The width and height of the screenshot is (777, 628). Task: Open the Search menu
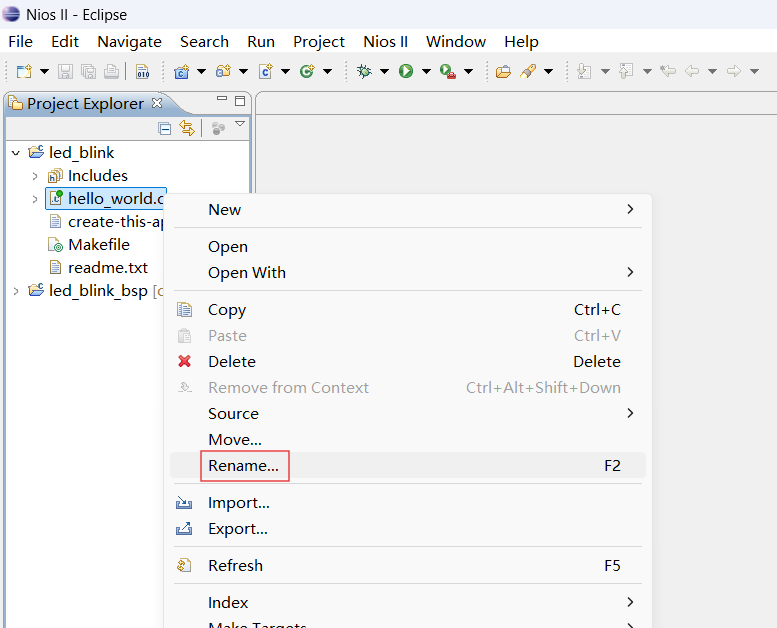click(204, 42)
